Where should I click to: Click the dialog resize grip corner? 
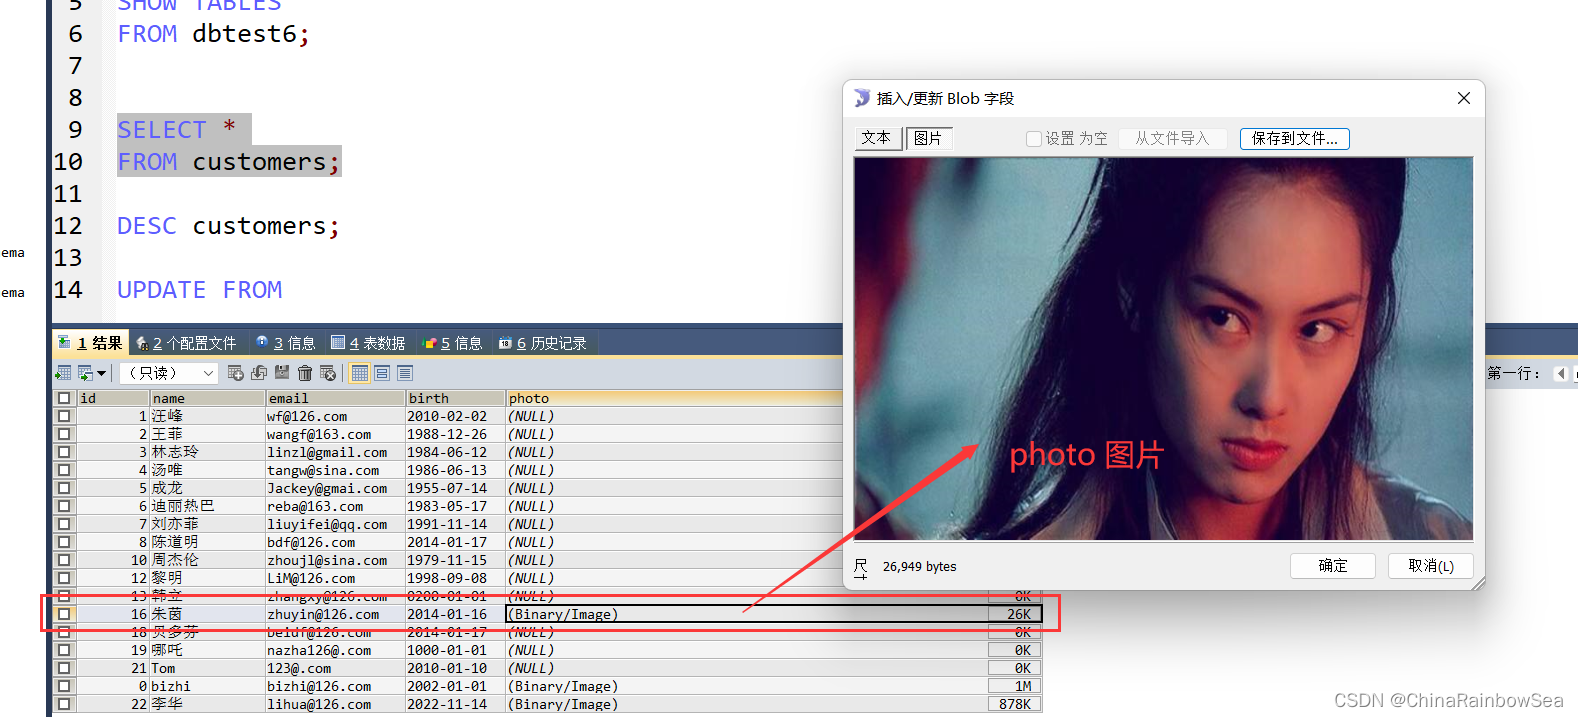(x=1478, y=583)
